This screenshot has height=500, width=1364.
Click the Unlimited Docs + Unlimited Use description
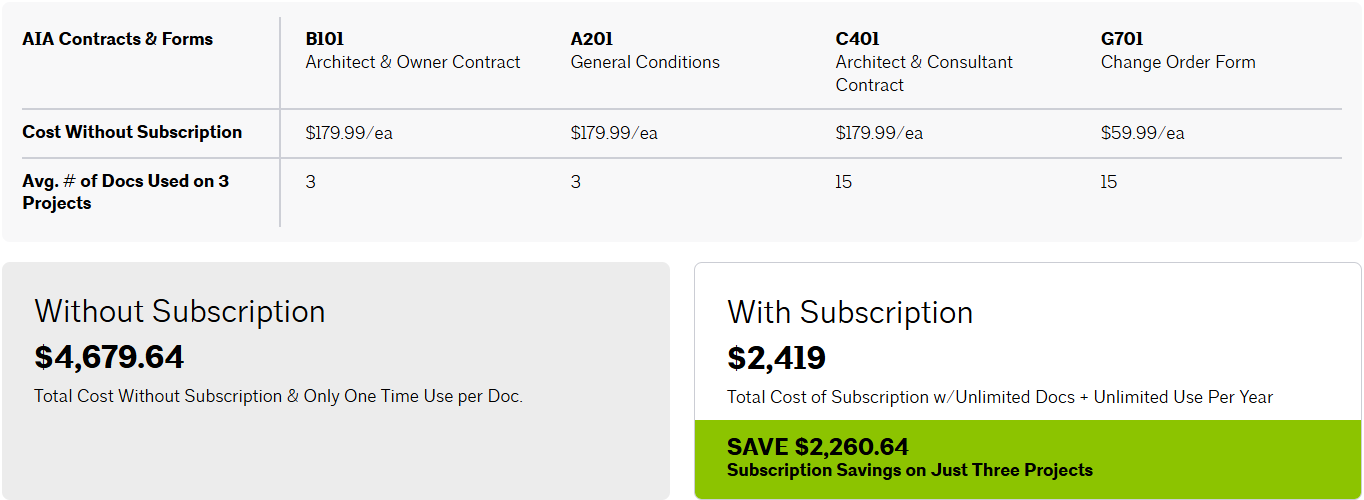[1000, 397]
